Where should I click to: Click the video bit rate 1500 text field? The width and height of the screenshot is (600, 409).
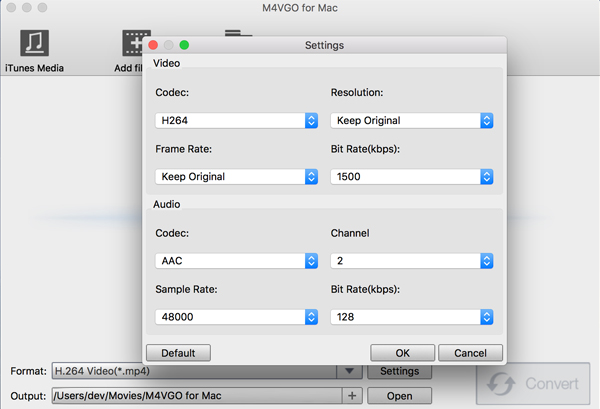coord(406,177)
